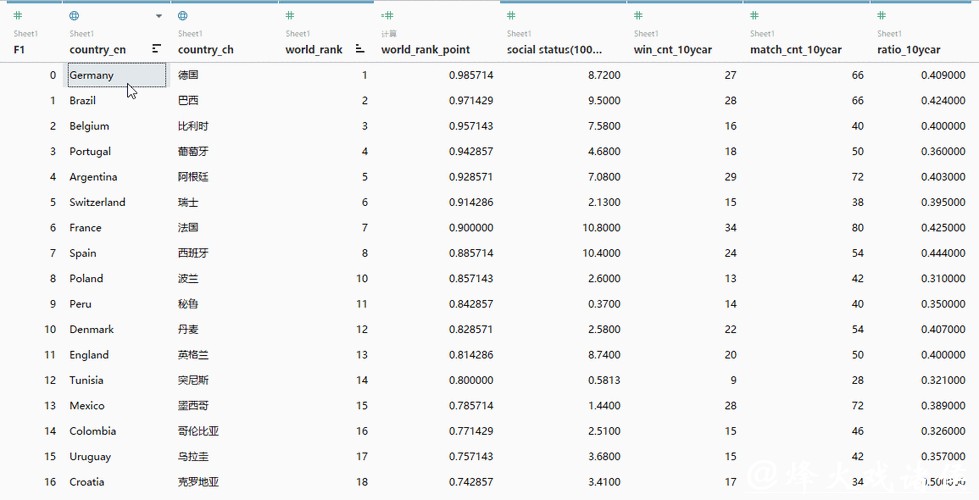979x500 pixels.
Task: Select the world_rank_point column header
Action: [x=425, y=49]
